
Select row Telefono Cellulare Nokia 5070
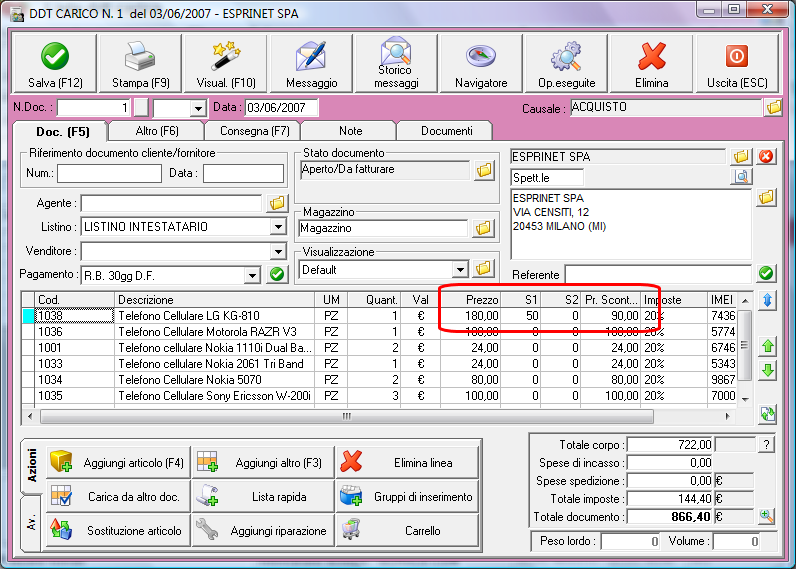tap(379, 380)
